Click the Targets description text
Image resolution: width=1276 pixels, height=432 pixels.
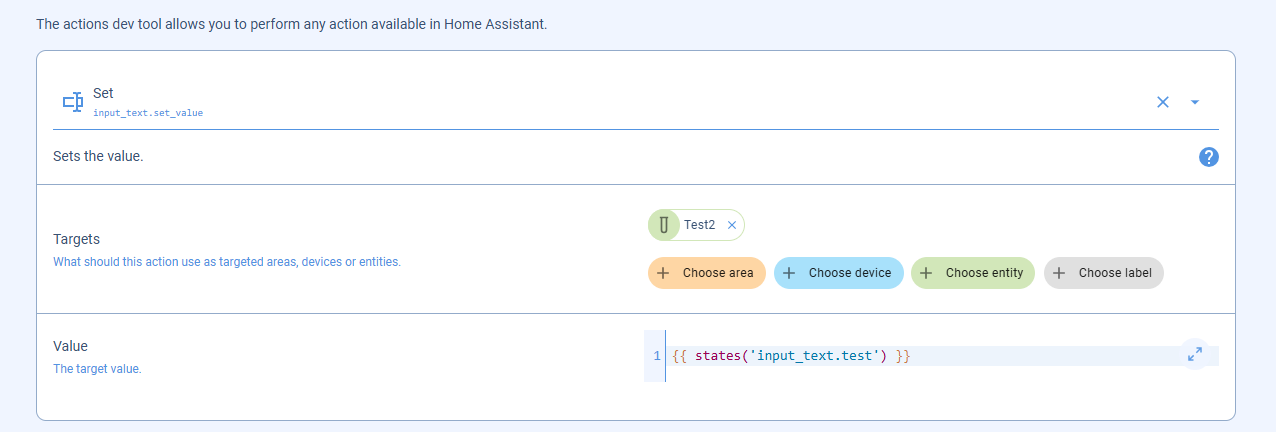[x=227, y=262]
